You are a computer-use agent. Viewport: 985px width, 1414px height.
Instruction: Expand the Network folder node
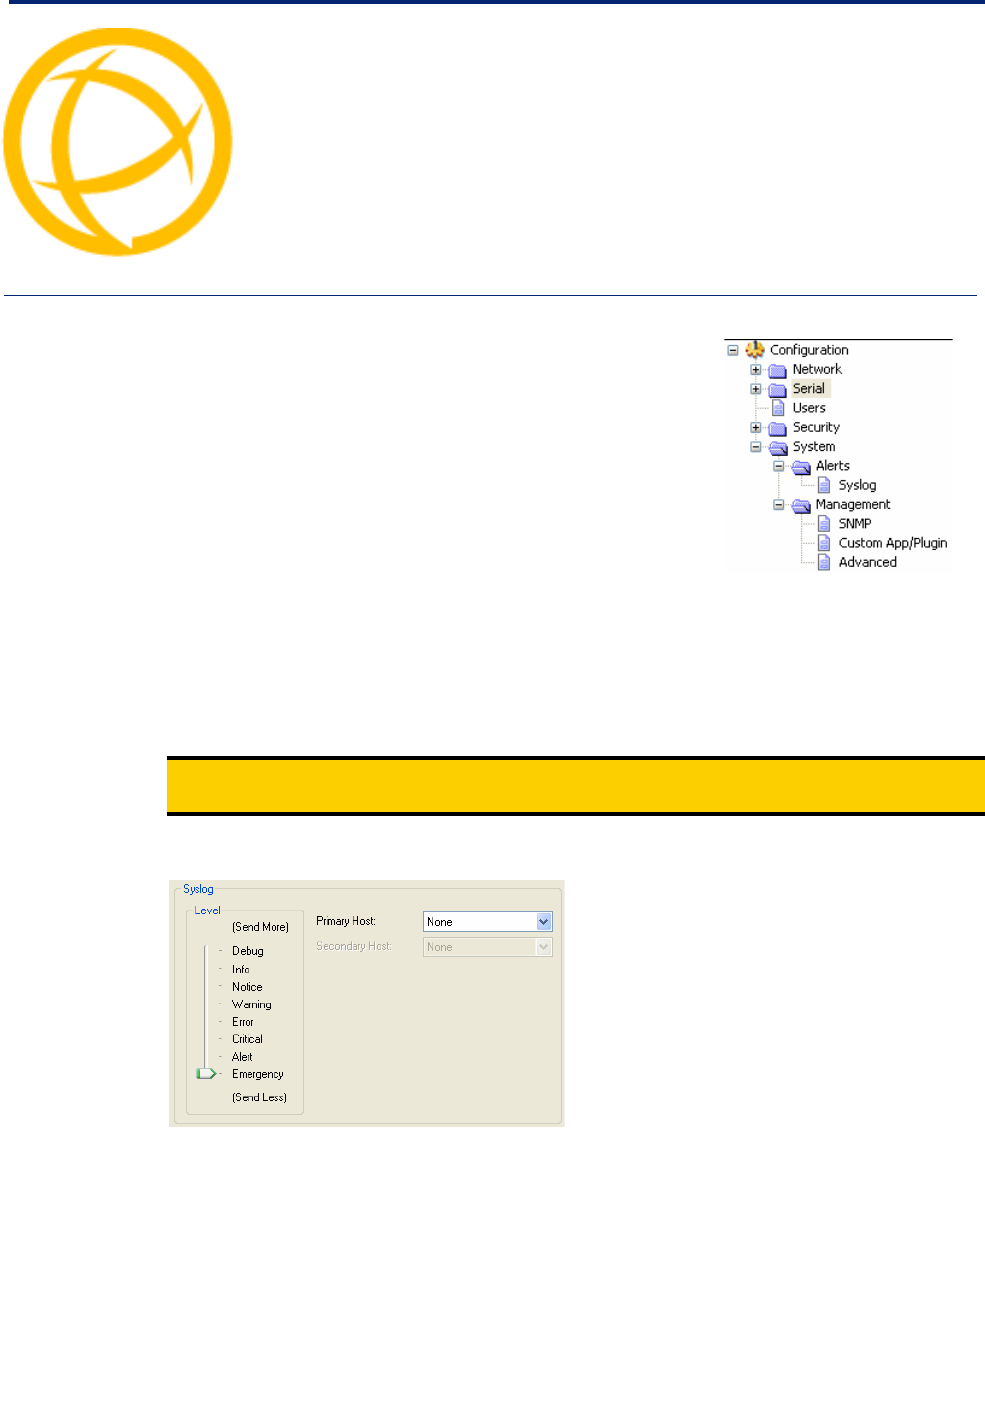(x=756, y=370)
